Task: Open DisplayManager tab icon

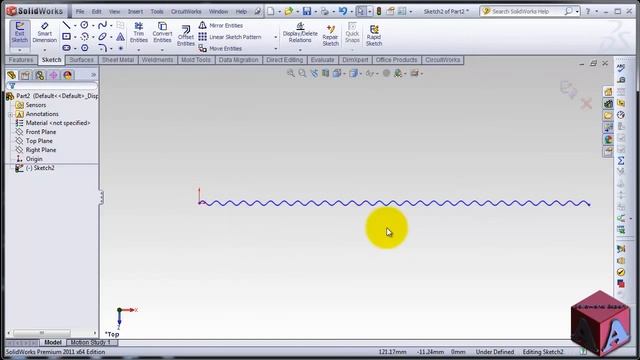Action: [x=67, y=75]
